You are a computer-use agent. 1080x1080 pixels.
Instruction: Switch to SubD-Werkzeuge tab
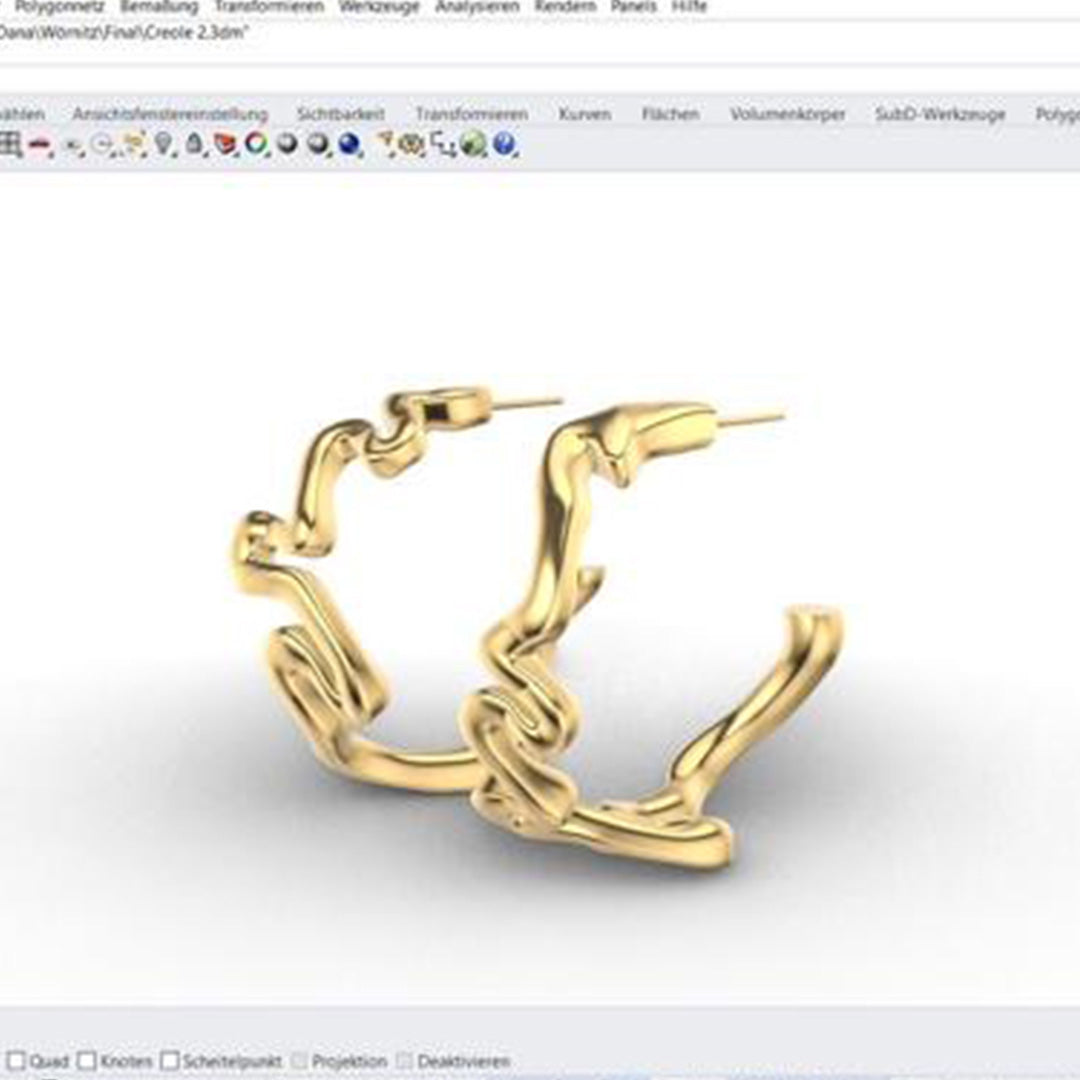(x=939, y=114)
